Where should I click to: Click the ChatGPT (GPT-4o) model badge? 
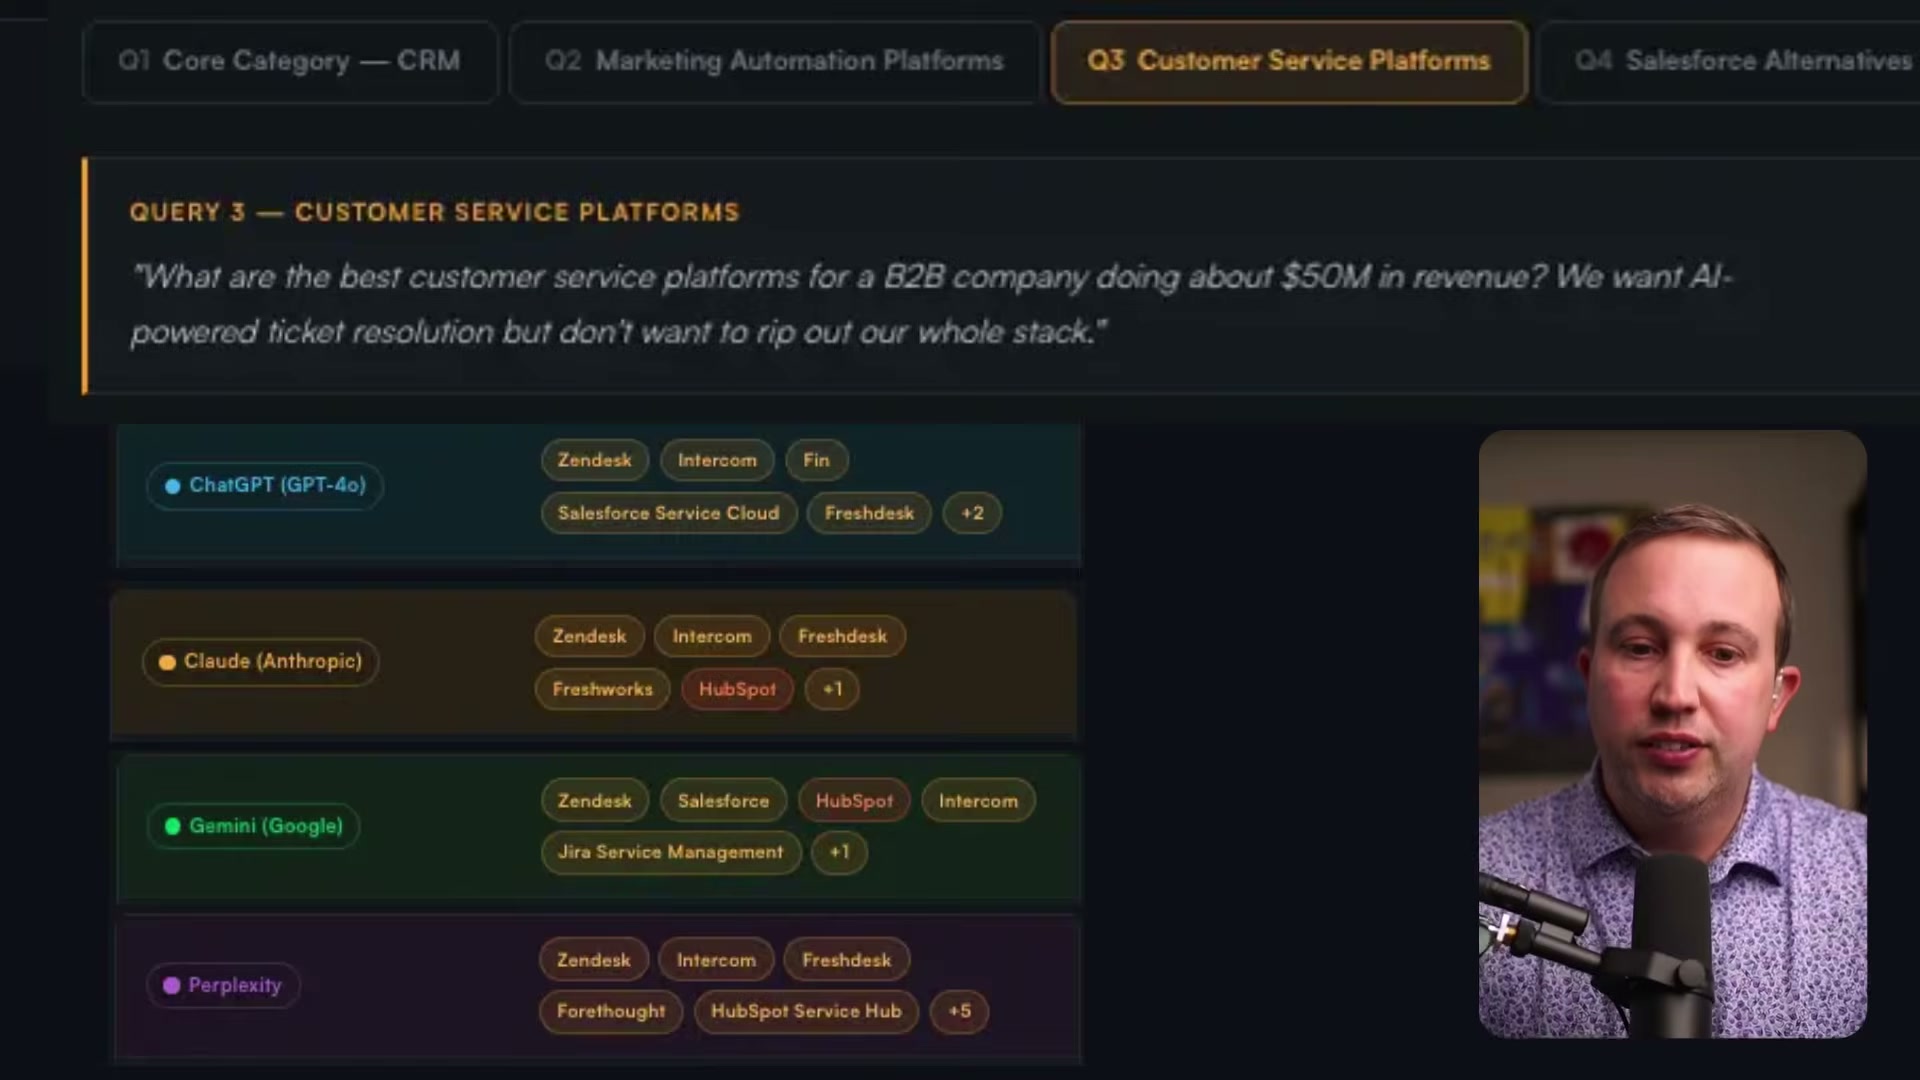pyautogui.click(x=265, y=486)
